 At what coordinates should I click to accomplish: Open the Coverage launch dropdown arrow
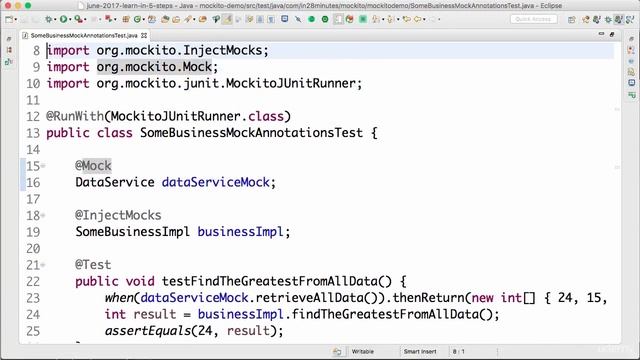click(x=85, y=19)
